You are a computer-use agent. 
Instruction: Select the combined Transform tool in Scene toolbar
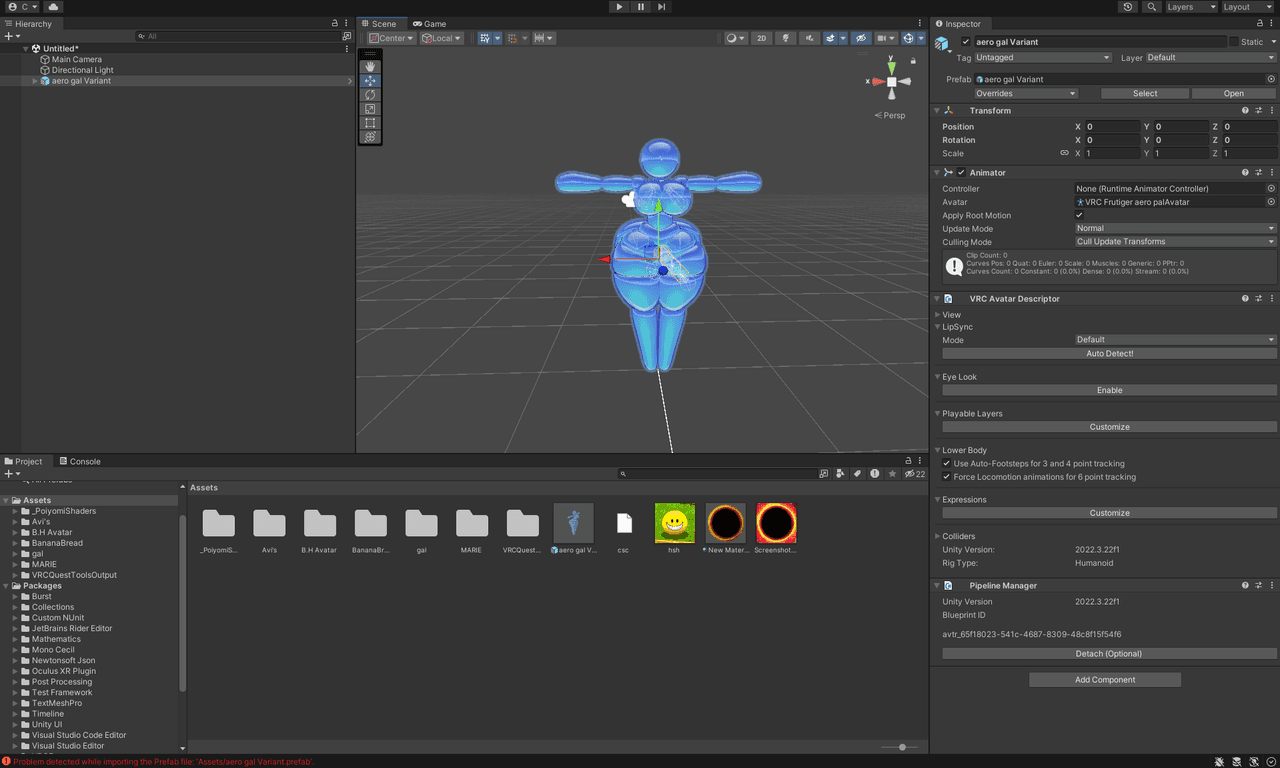pos(370,137)
